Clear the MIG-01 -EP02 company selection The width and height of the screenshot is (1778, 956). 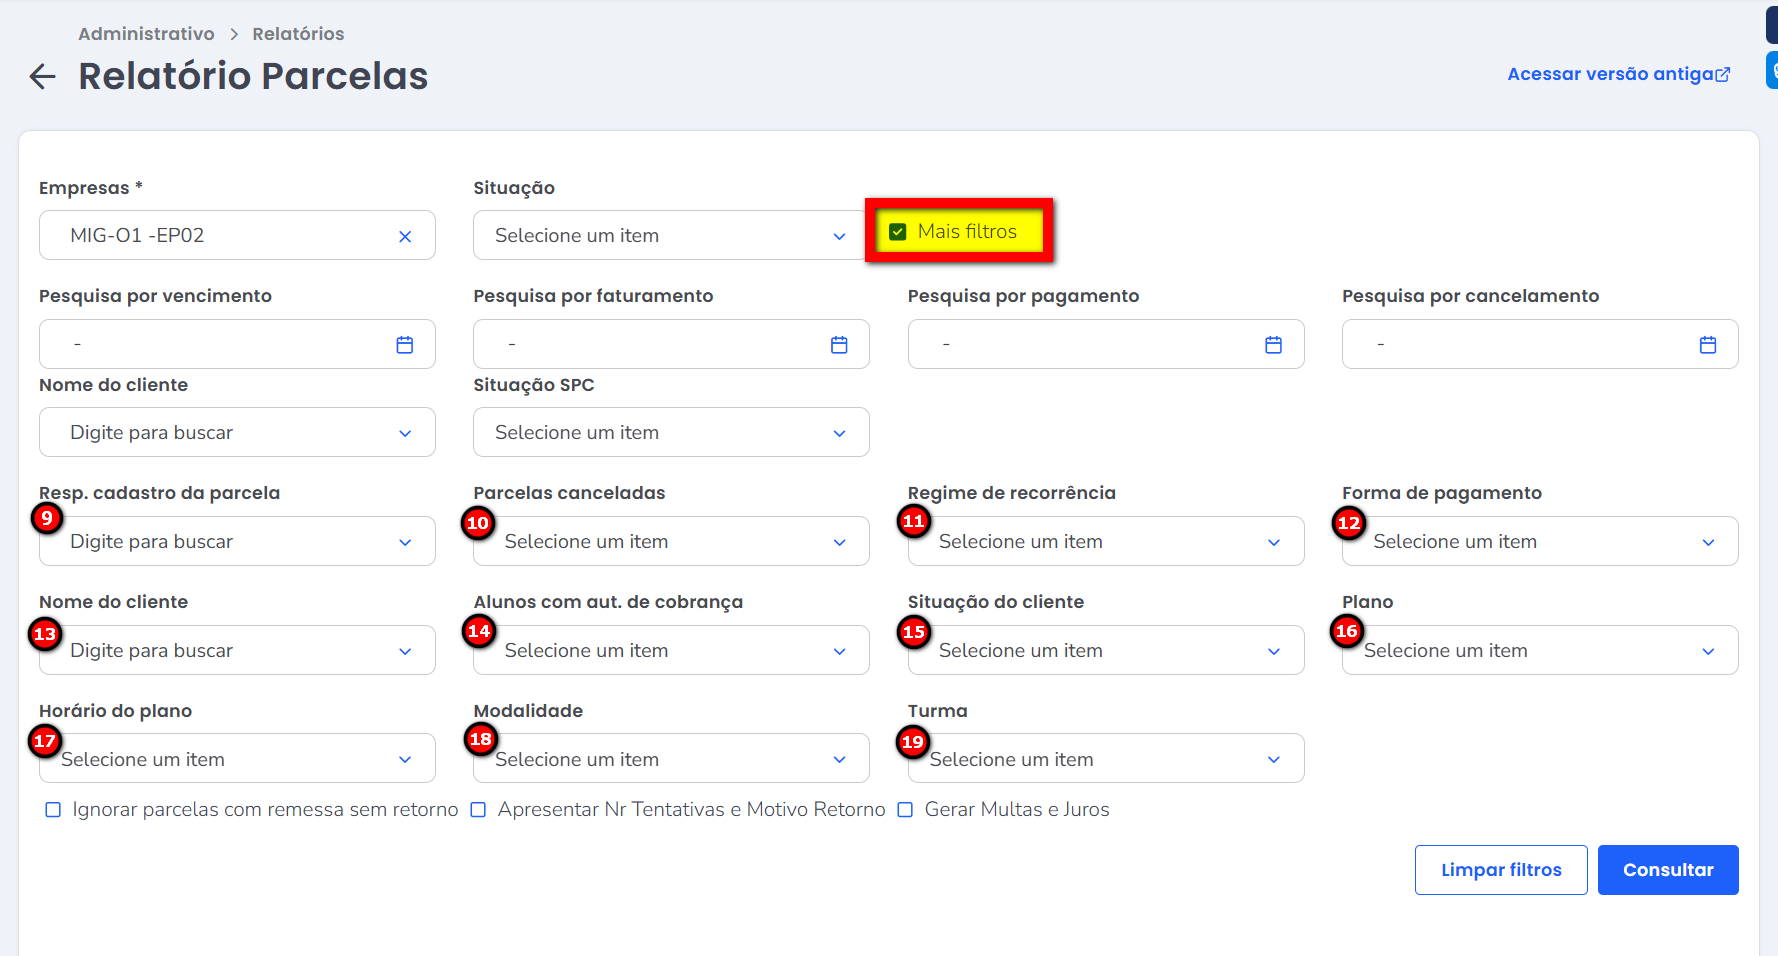click(x=405, y=237)
